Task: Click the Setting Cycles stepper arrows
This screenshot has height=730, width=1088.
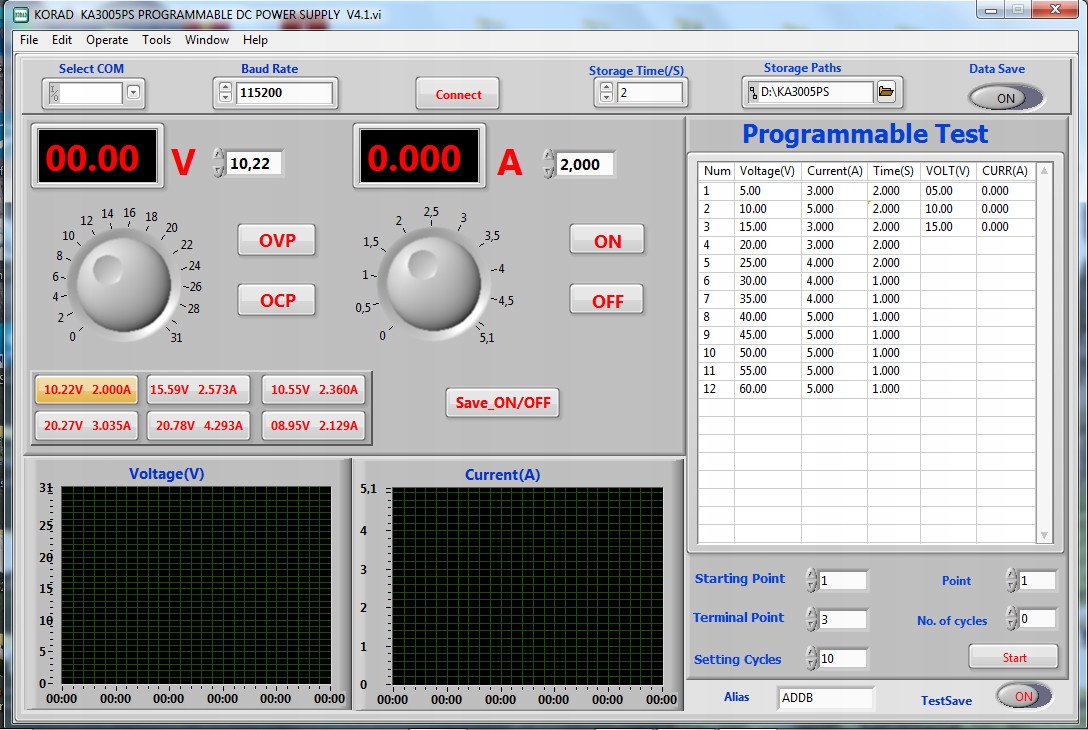Action: (x=811, y=659)
